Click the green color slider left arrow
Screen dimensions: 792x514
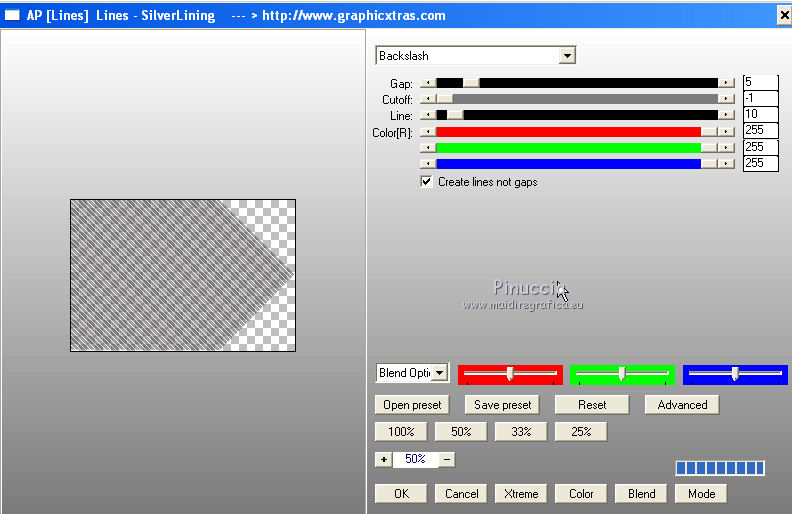[428, 148]
